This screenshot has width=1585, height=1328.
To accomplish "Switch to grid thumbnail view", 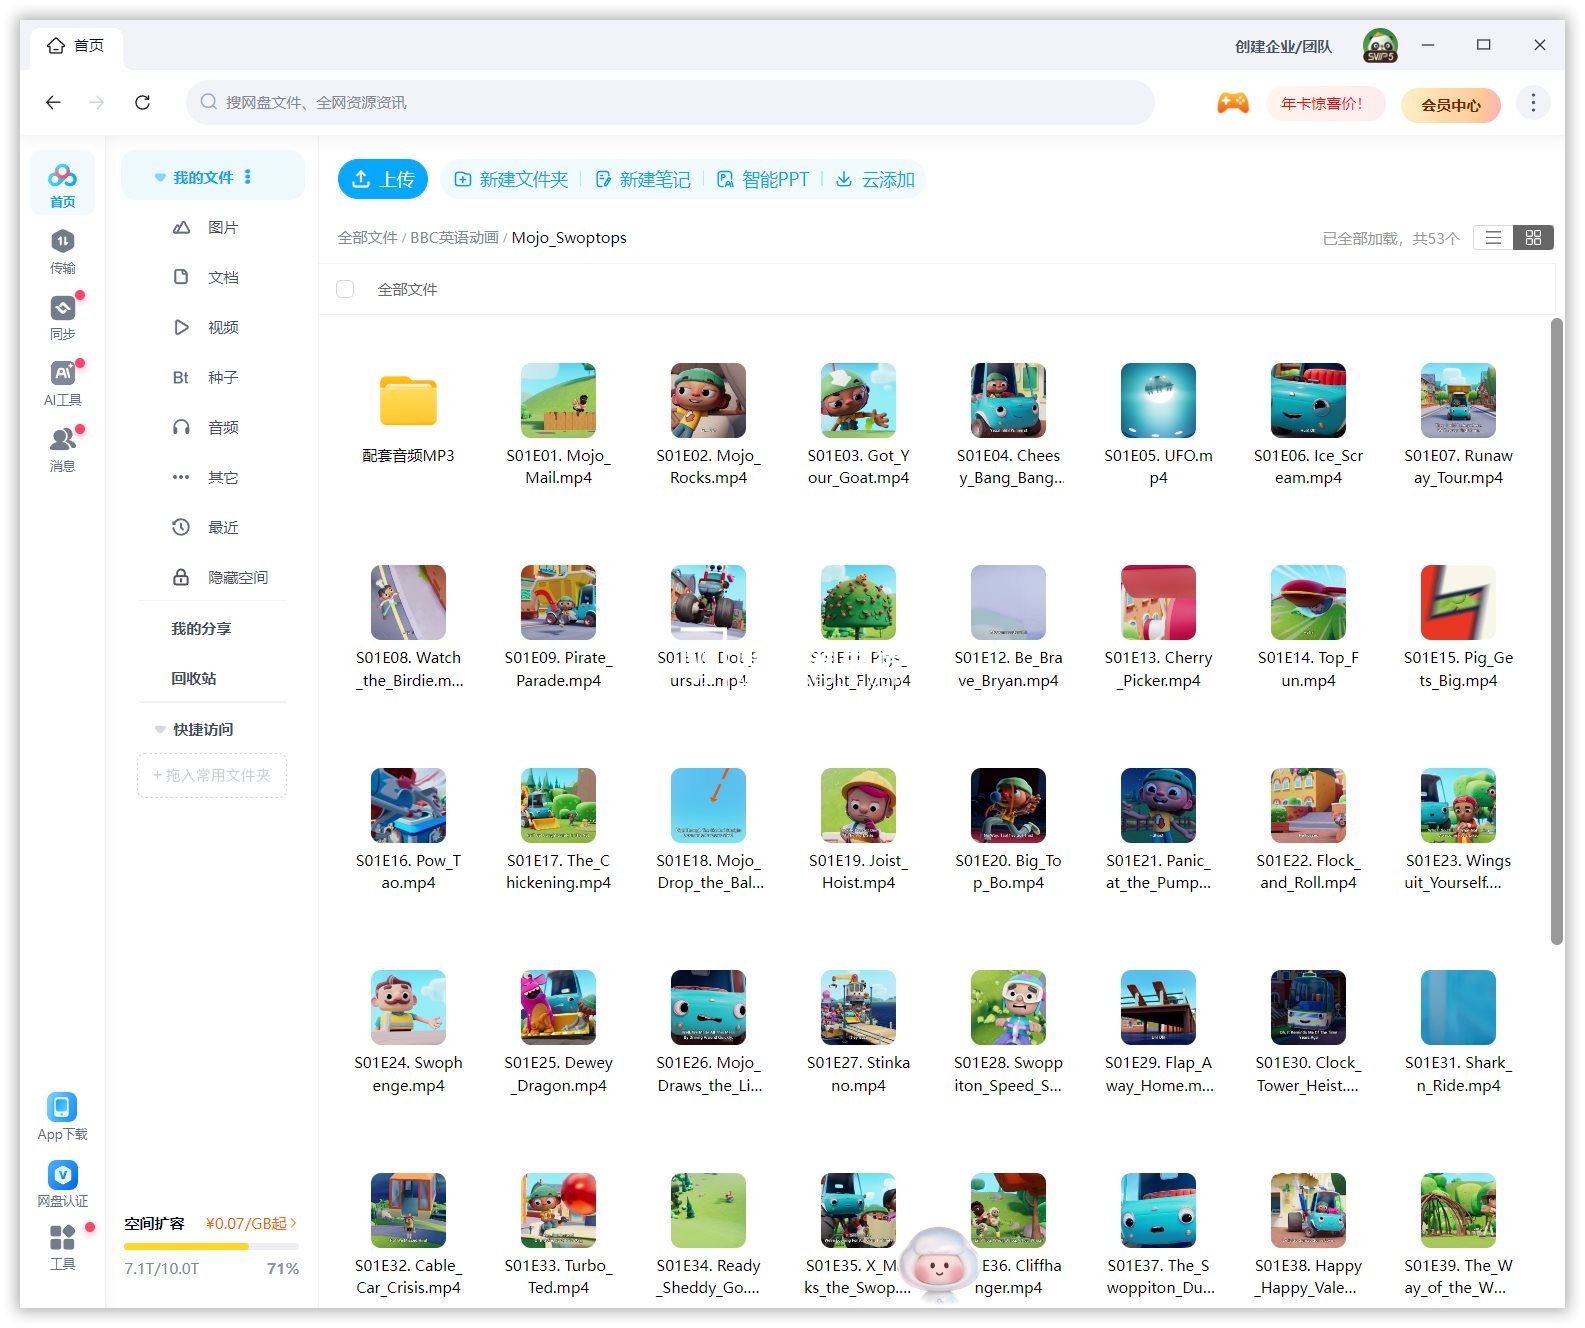I will click(x=1533, y=238).
